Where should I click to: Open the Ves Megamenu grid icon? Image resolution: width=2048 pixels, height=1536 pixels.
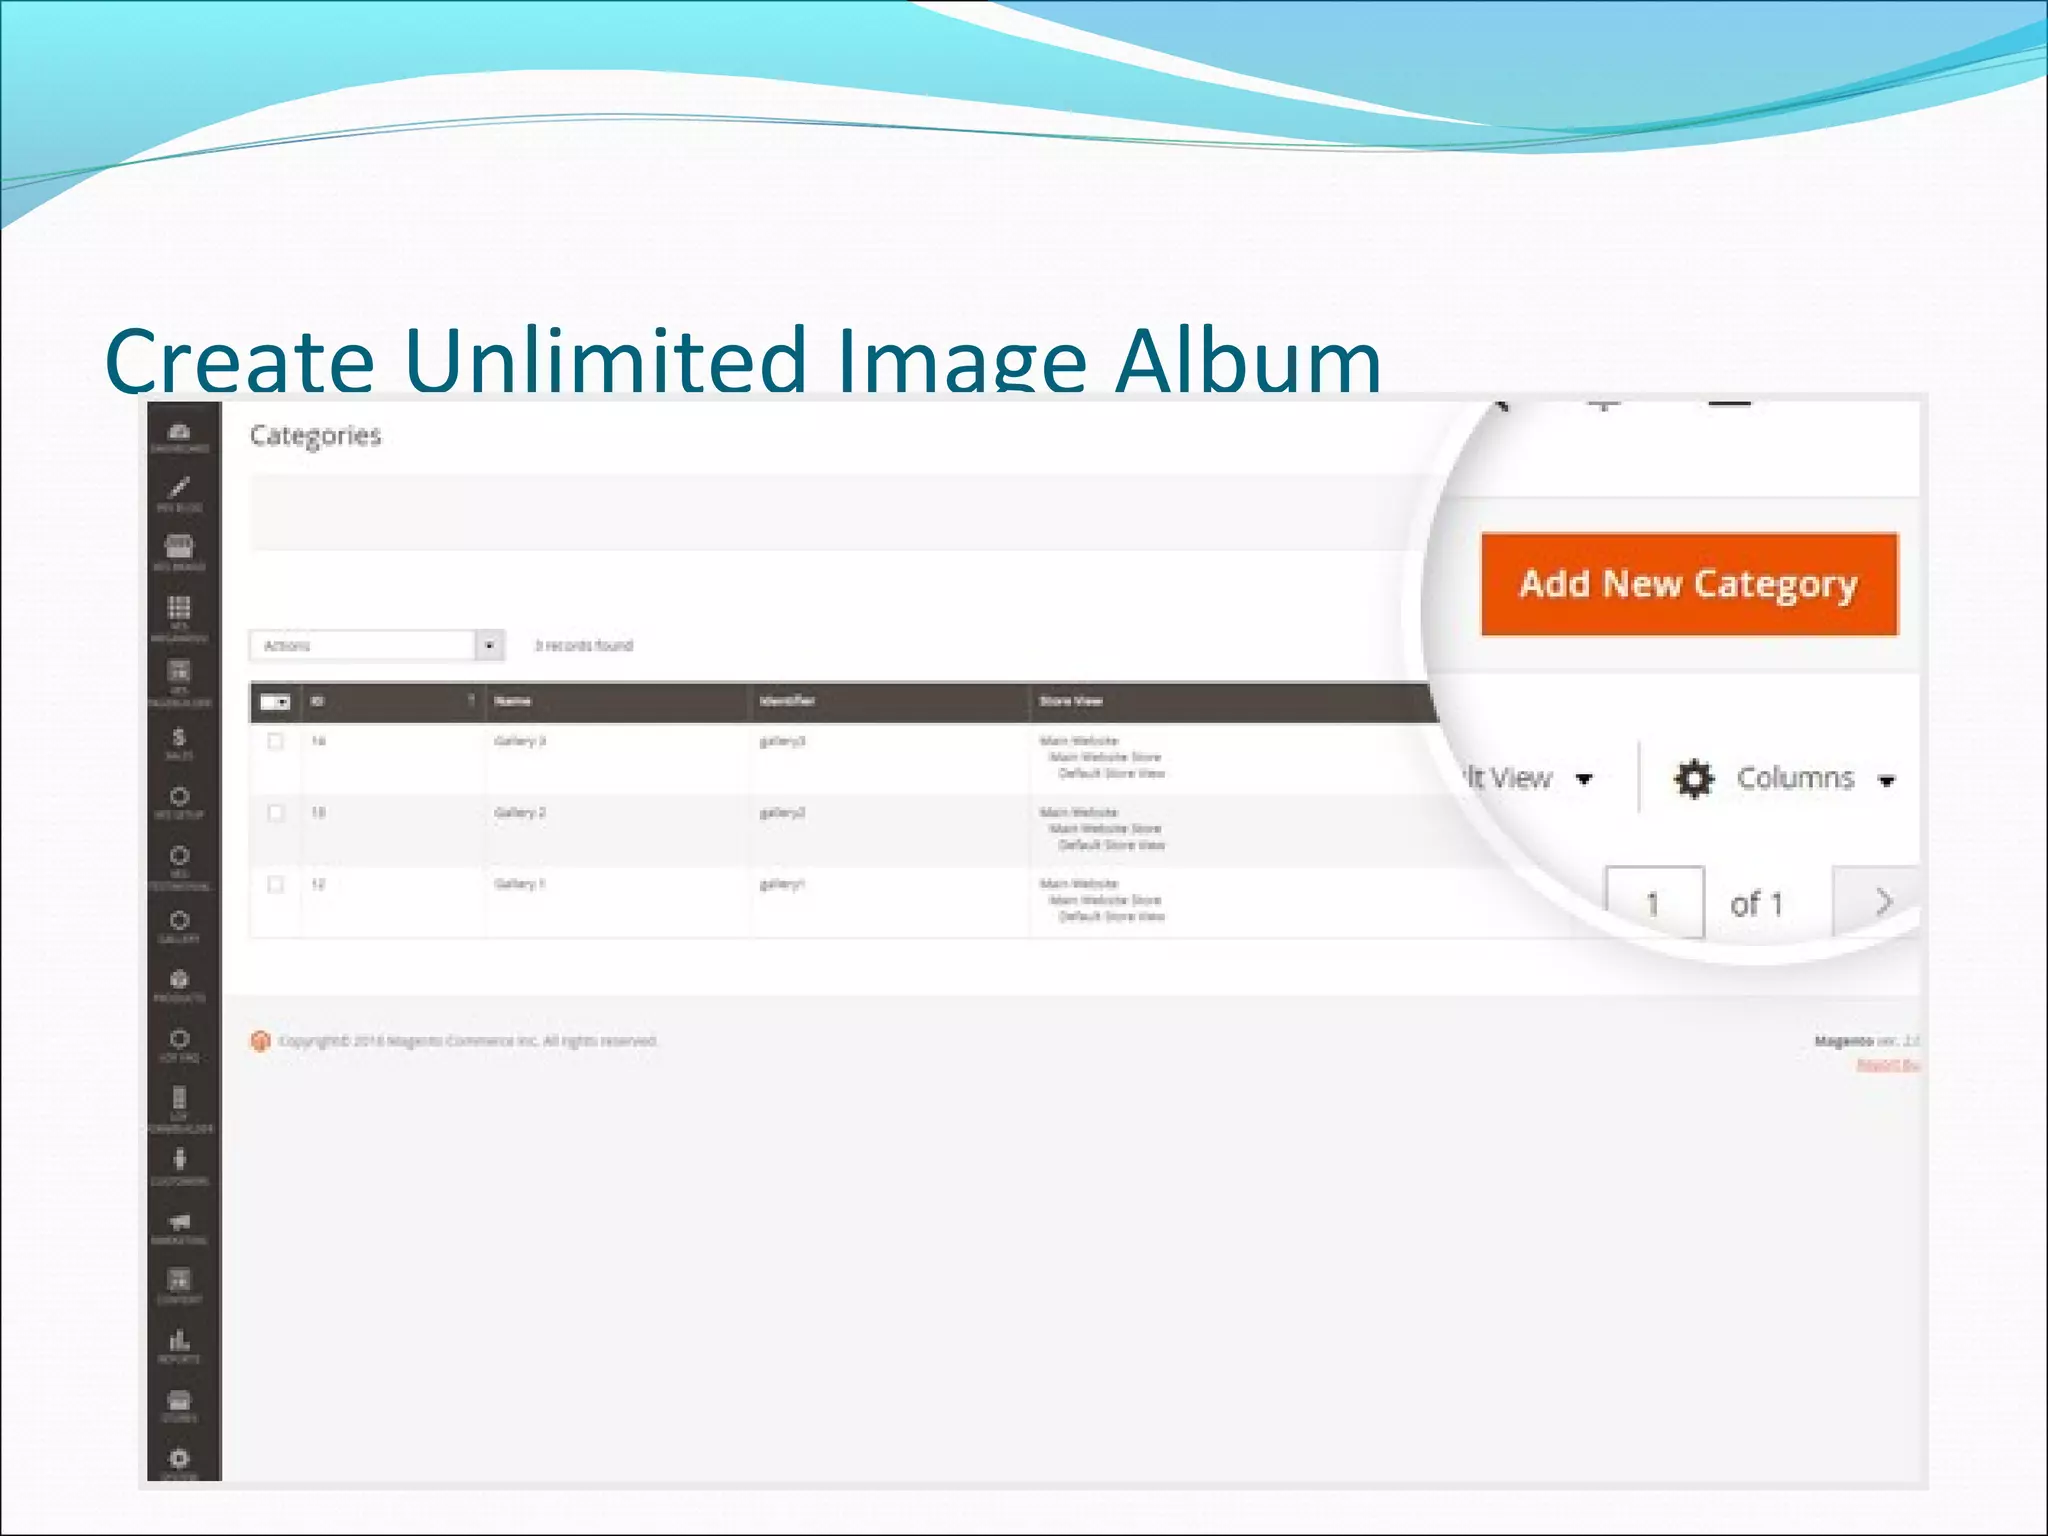(180, 618)
